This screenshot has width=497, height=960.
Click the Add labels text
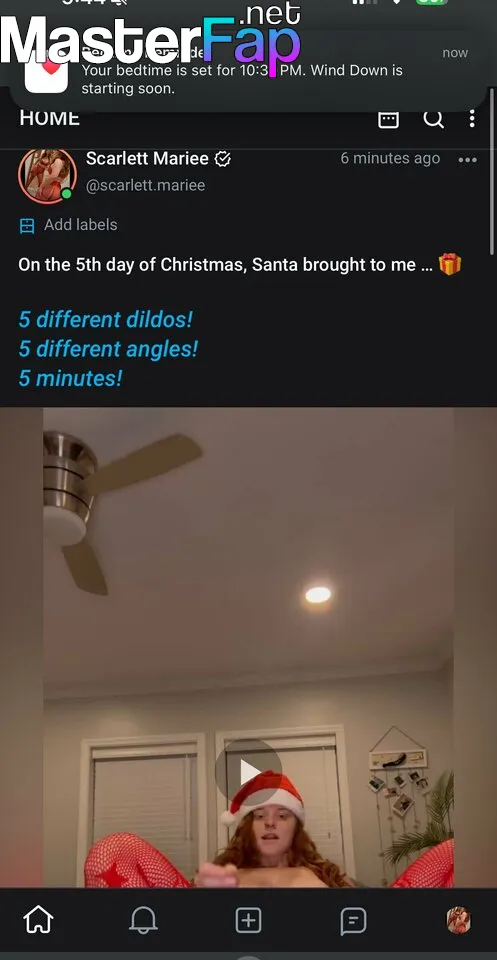(x=80, y=225)
